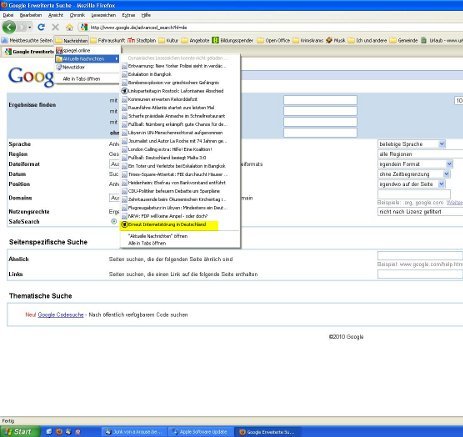The width and height of the screenshot is (463, 437).
Task: Open the Datei menu
Action: [8, 15]
